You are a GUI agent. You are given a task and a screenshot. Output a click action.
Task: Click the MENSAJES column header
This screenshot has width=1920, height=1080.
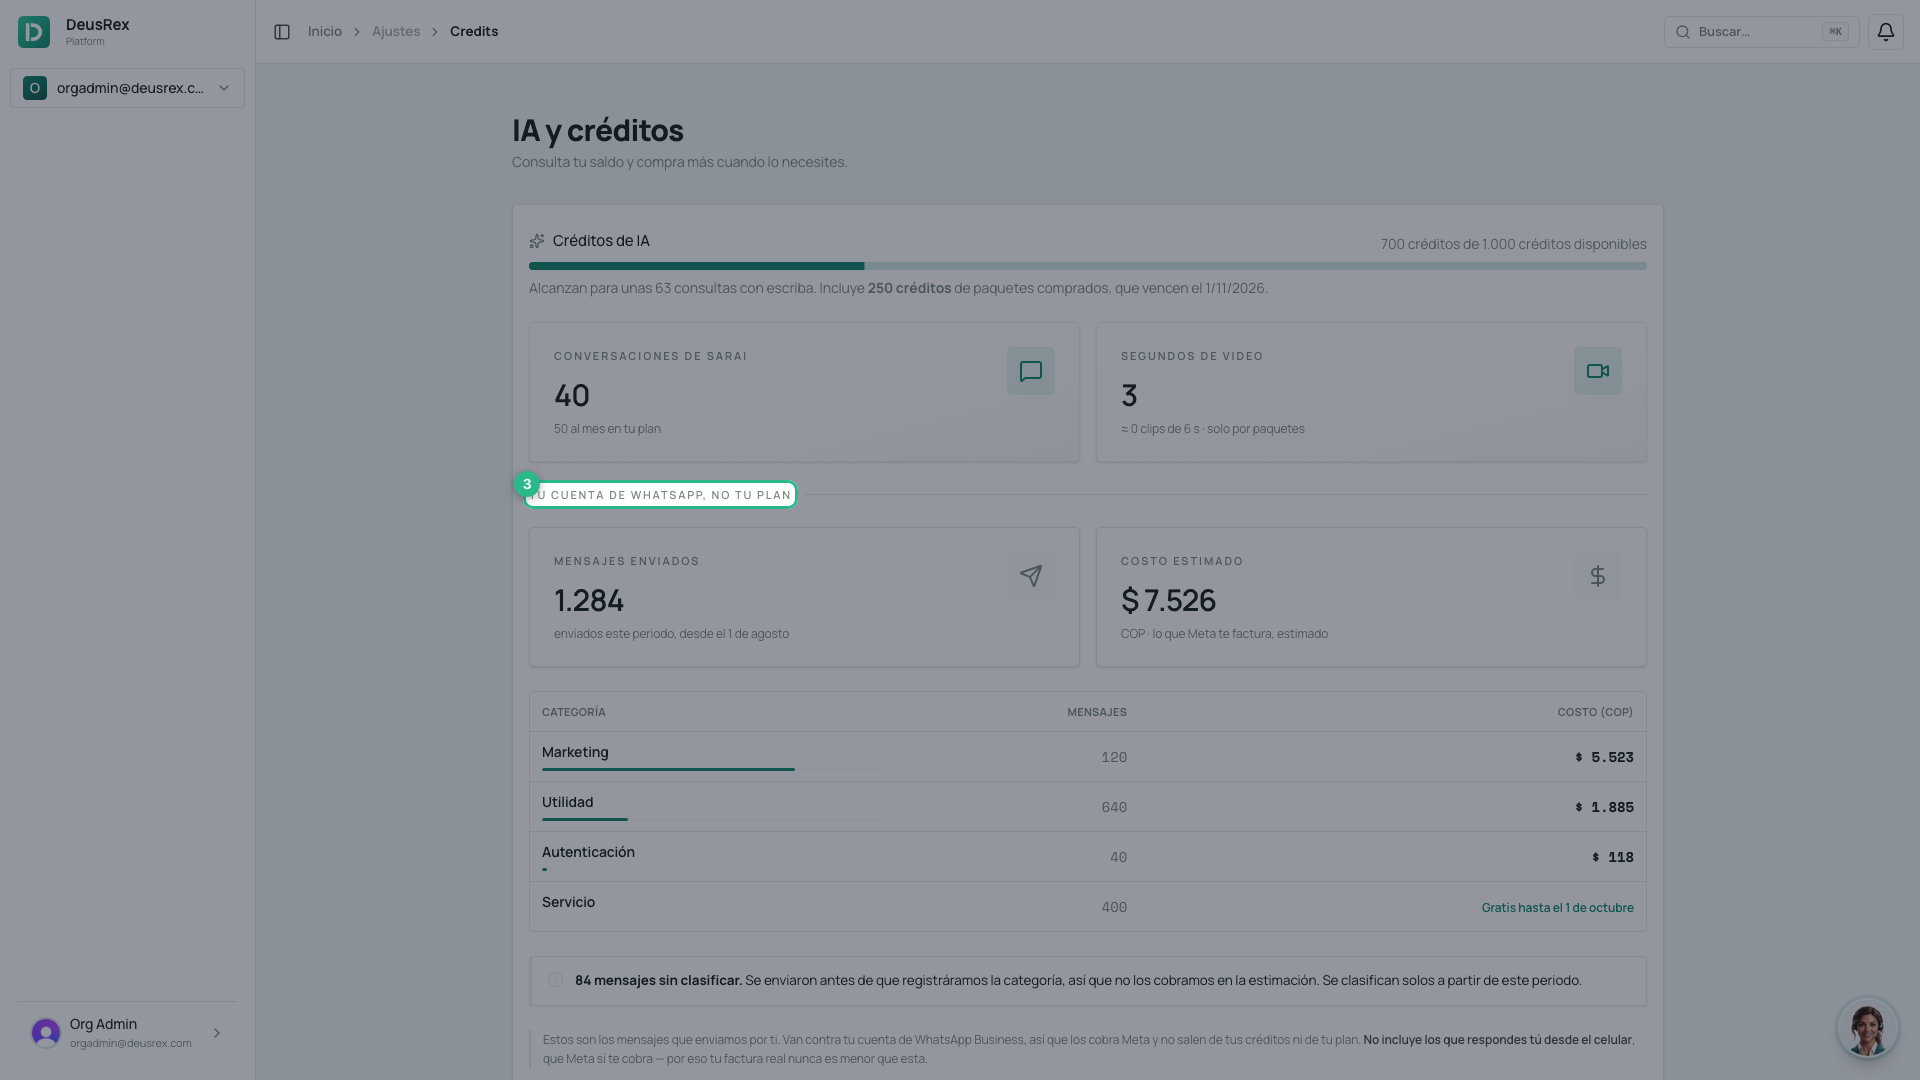(x=1097, y=712)
